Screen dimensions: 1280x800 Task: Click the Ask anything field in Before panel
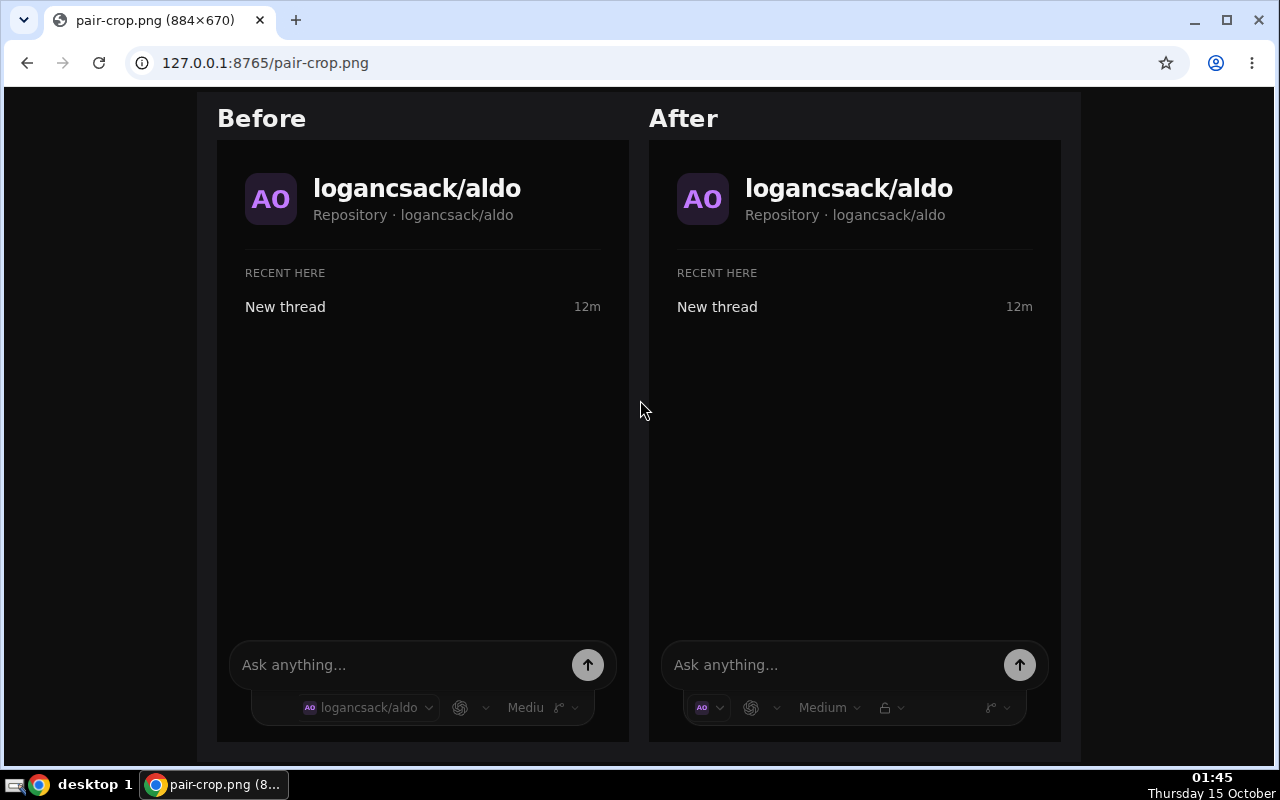400,665
